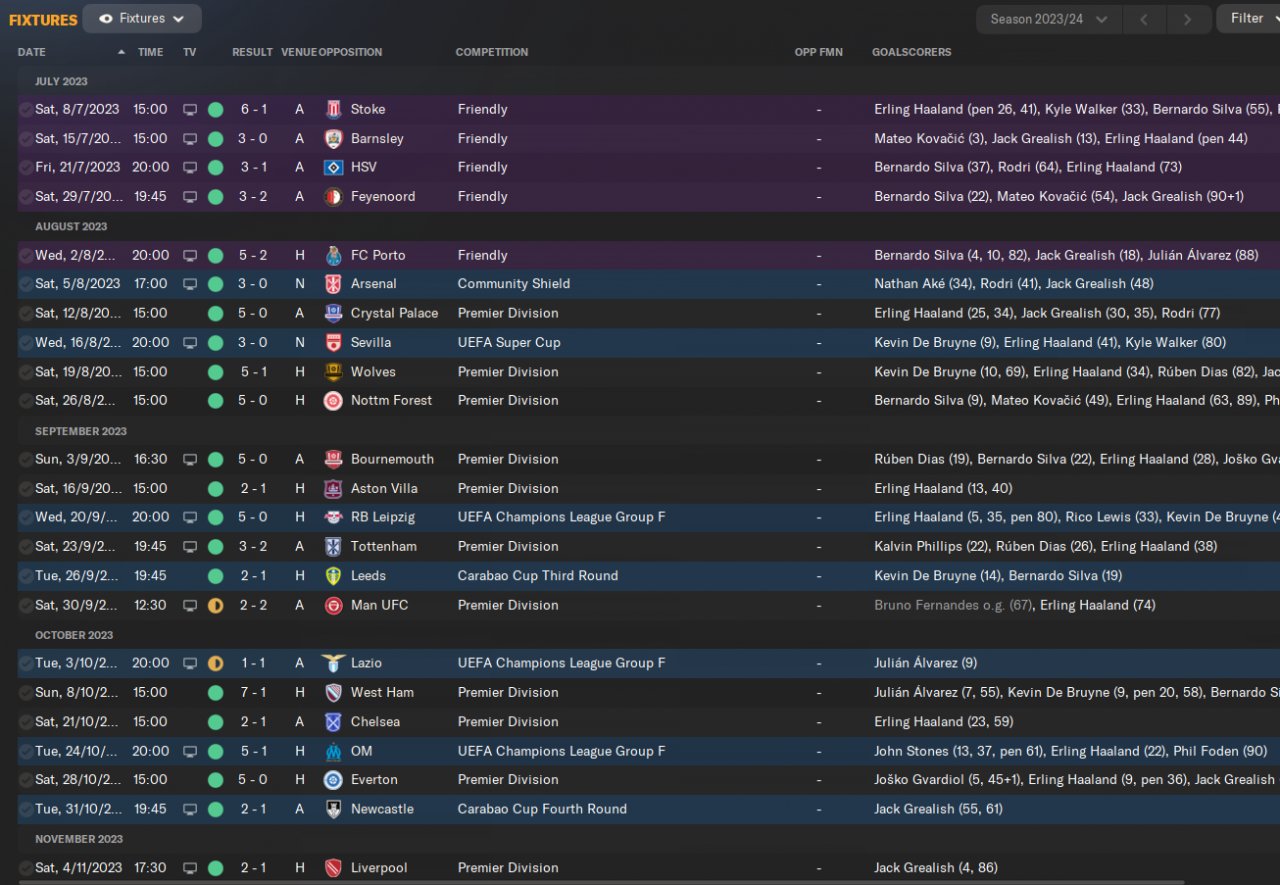Sort by the Competition column header
Image resolution: width=1280 pixels, height=885 pixels.
coord(492,52)
